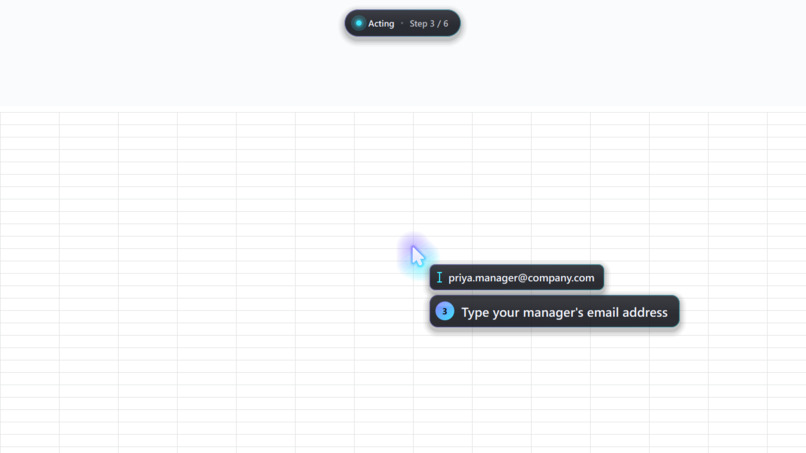
Task: Click the 'Step 3 / 6' progress text
Action: (429, 24)
